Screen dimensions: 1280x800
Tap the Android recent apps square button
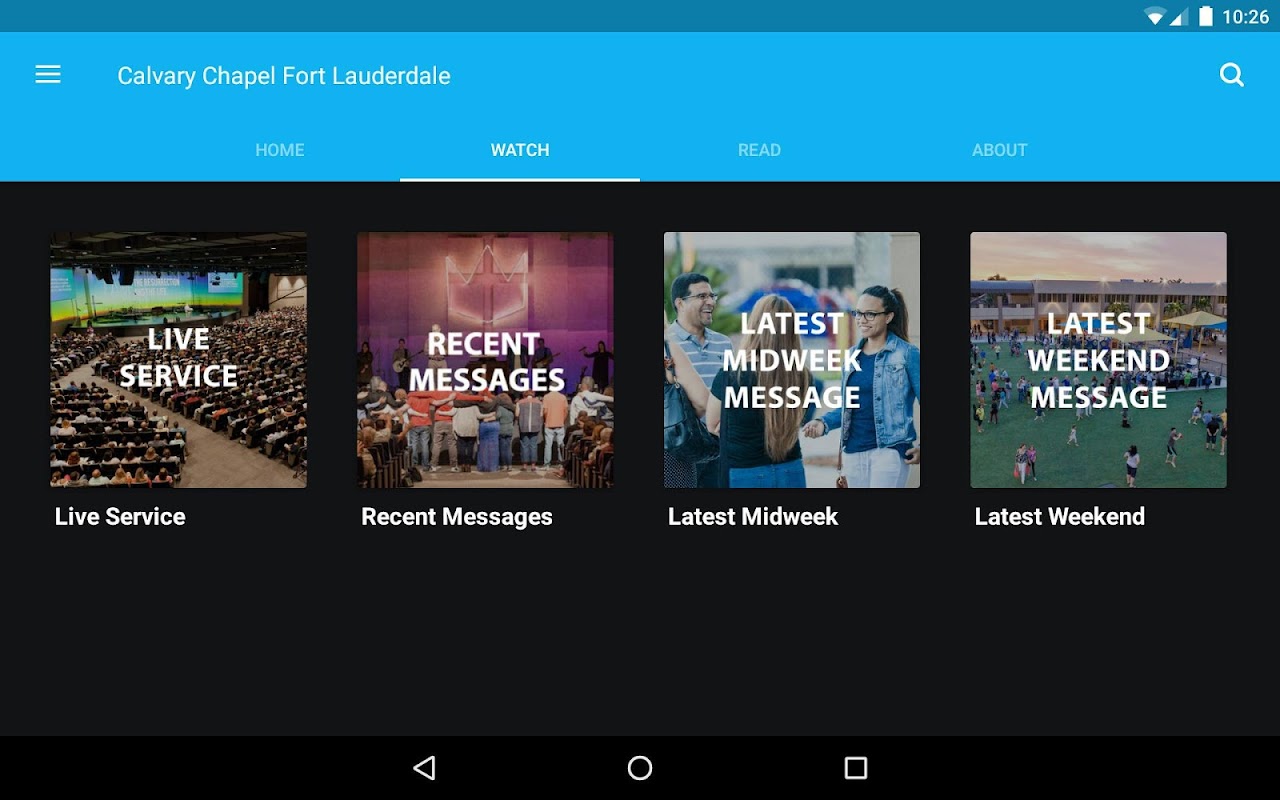tap(856, 768)
